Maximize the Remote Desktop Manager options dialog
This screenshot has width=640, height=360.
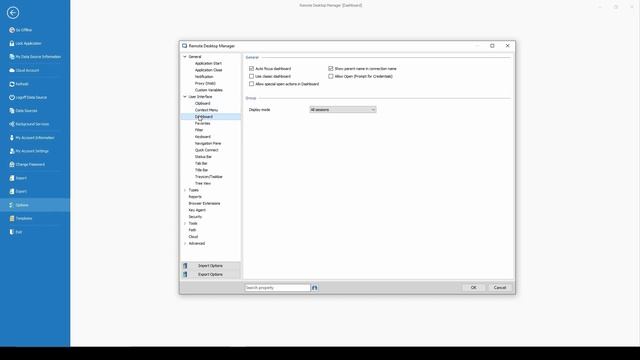492,46
